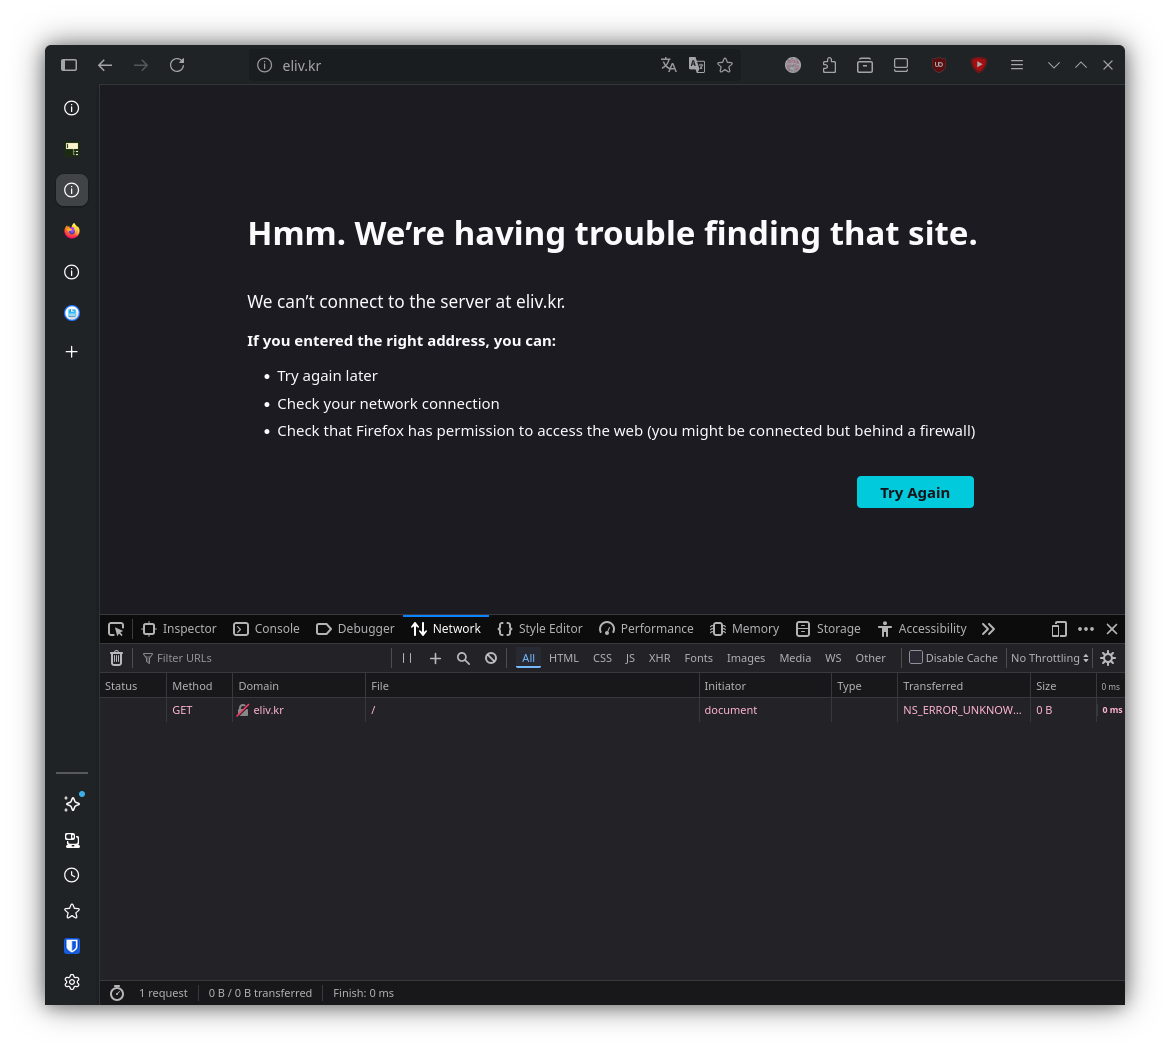Expand the hidden DevTools tabs chevron
This screenshot has height=1050, width=1170.
pyautogui.click(x=988, y=629)
